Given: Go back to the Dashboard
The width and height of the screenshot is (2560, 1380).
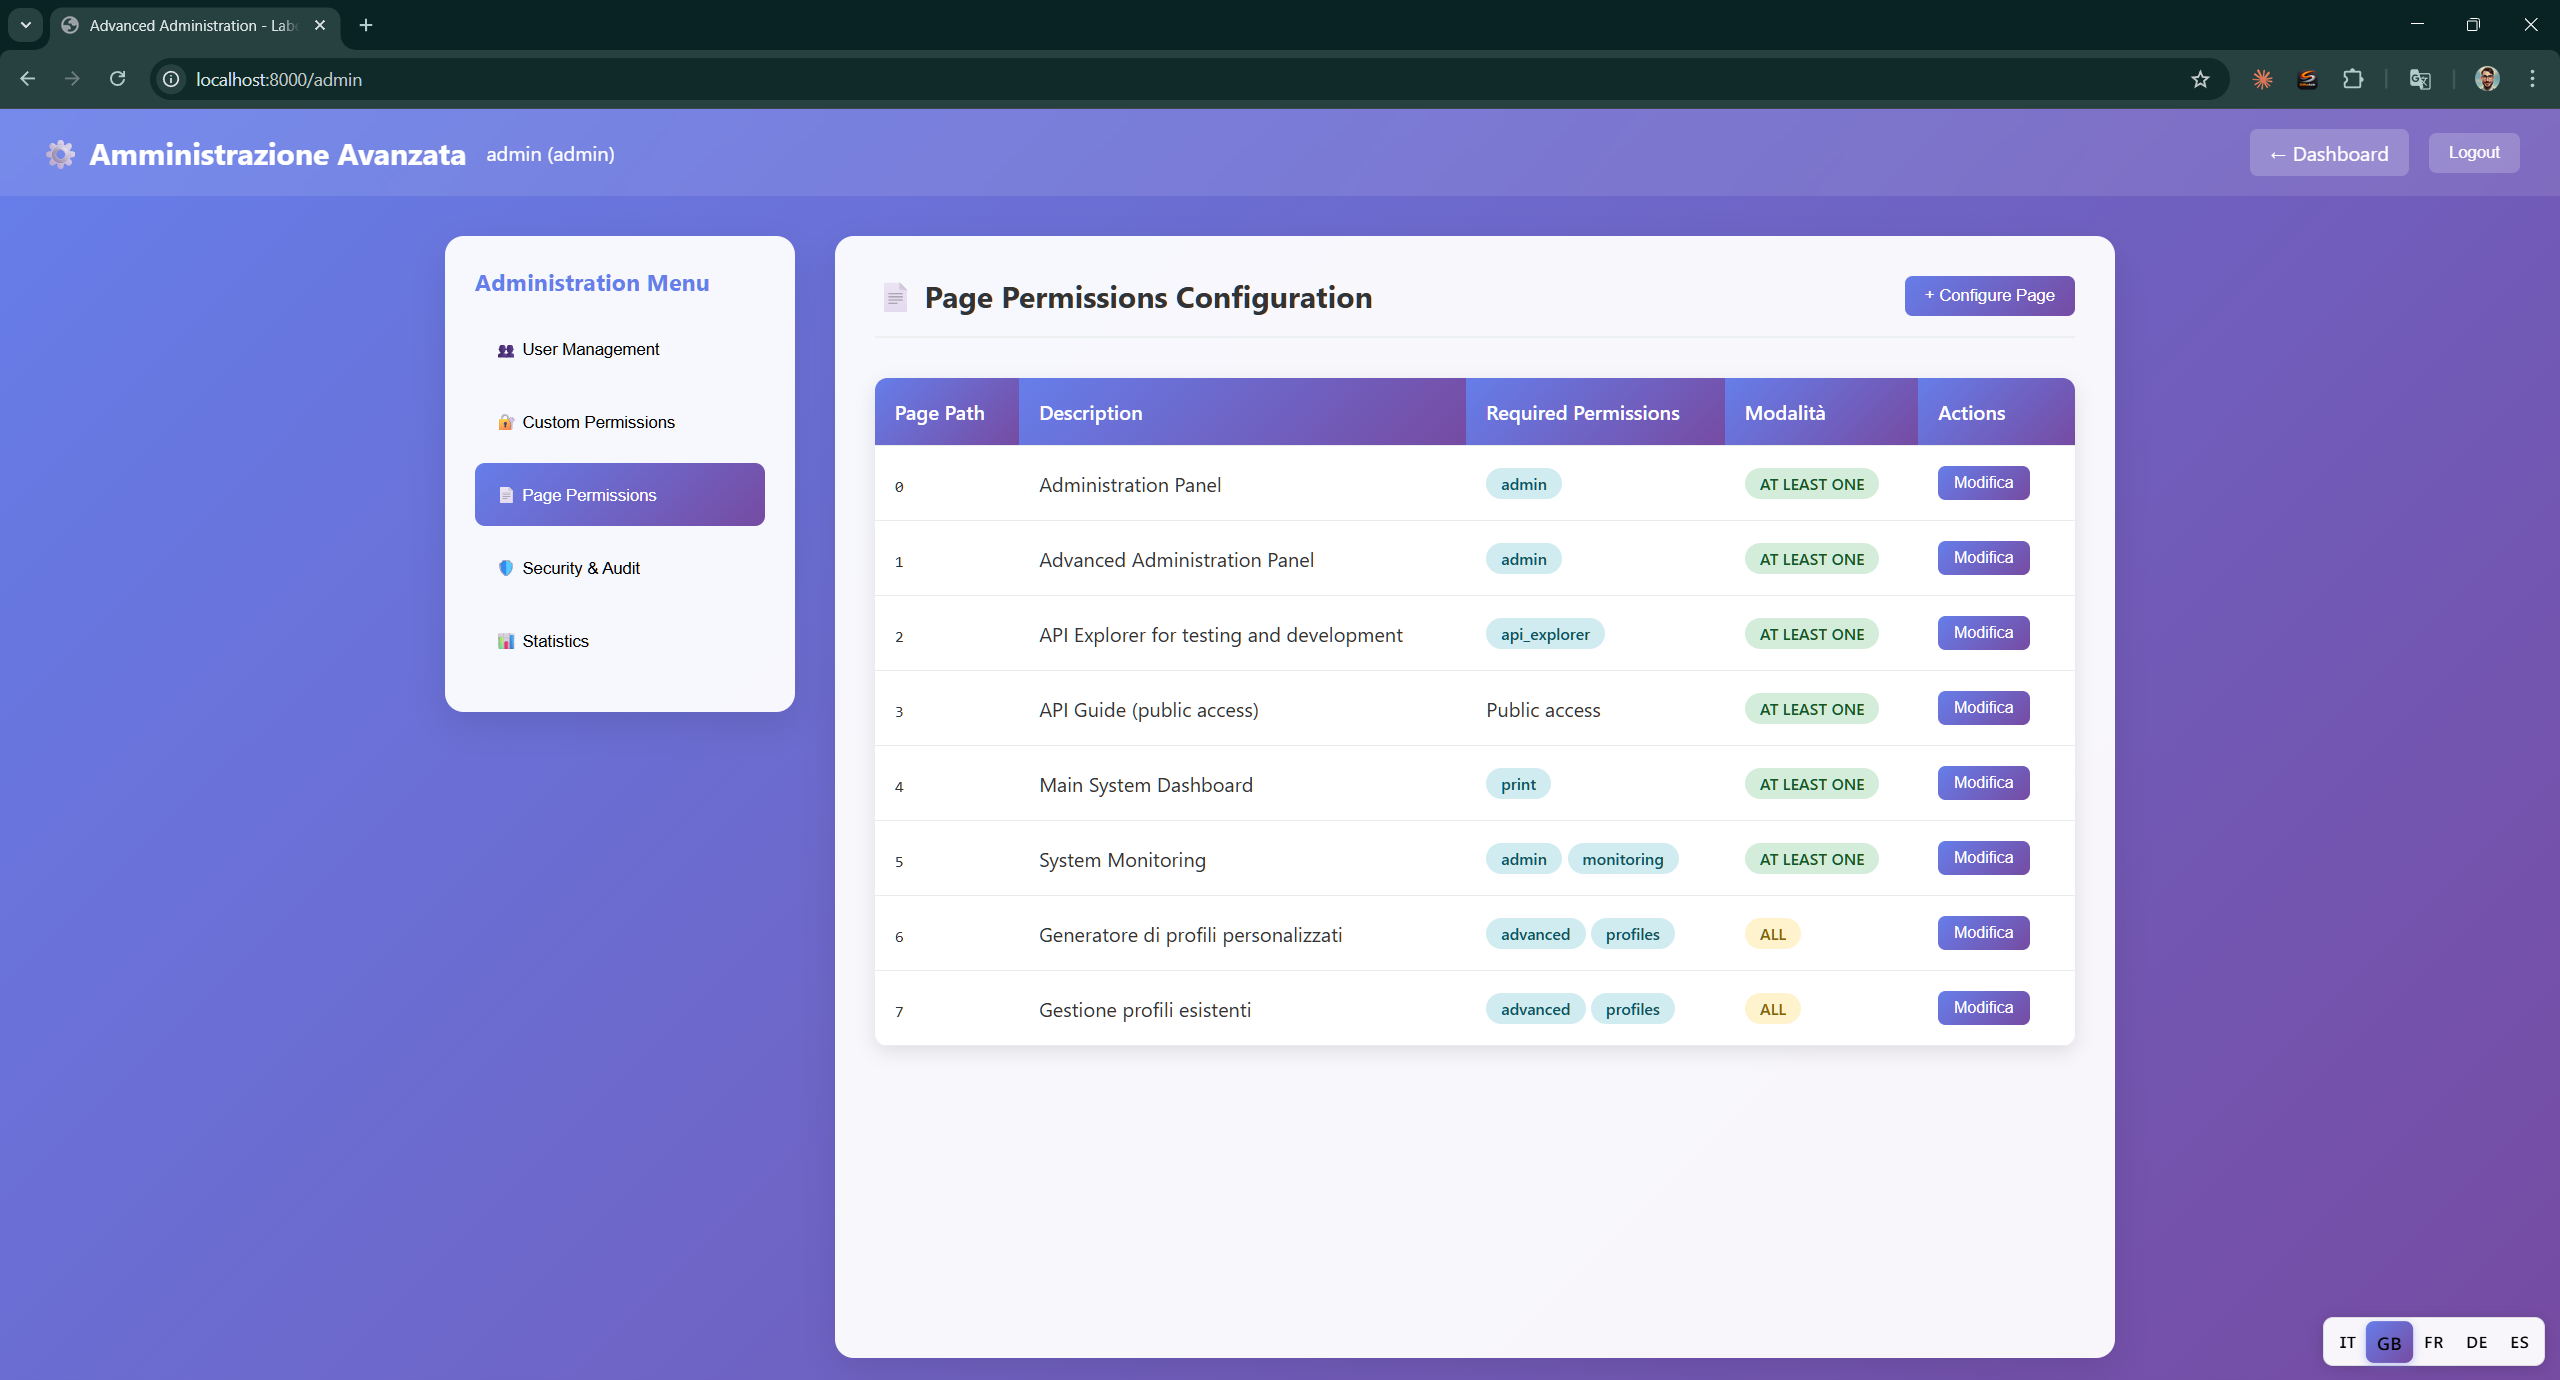Looking at the screenshot, I should click(x=2329, y=153).
